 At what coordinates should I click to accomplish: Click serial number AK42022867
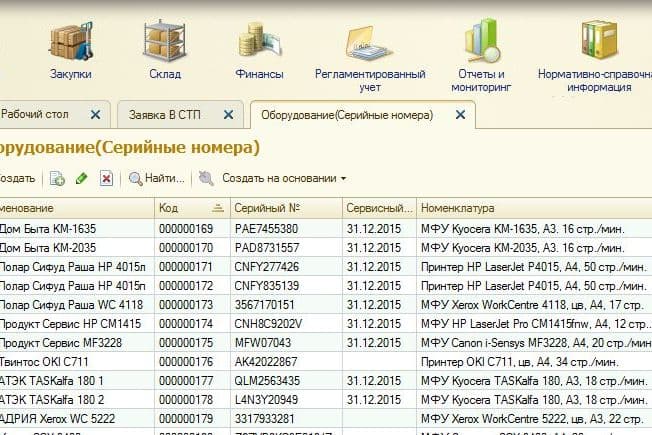(x=266, y=362)
